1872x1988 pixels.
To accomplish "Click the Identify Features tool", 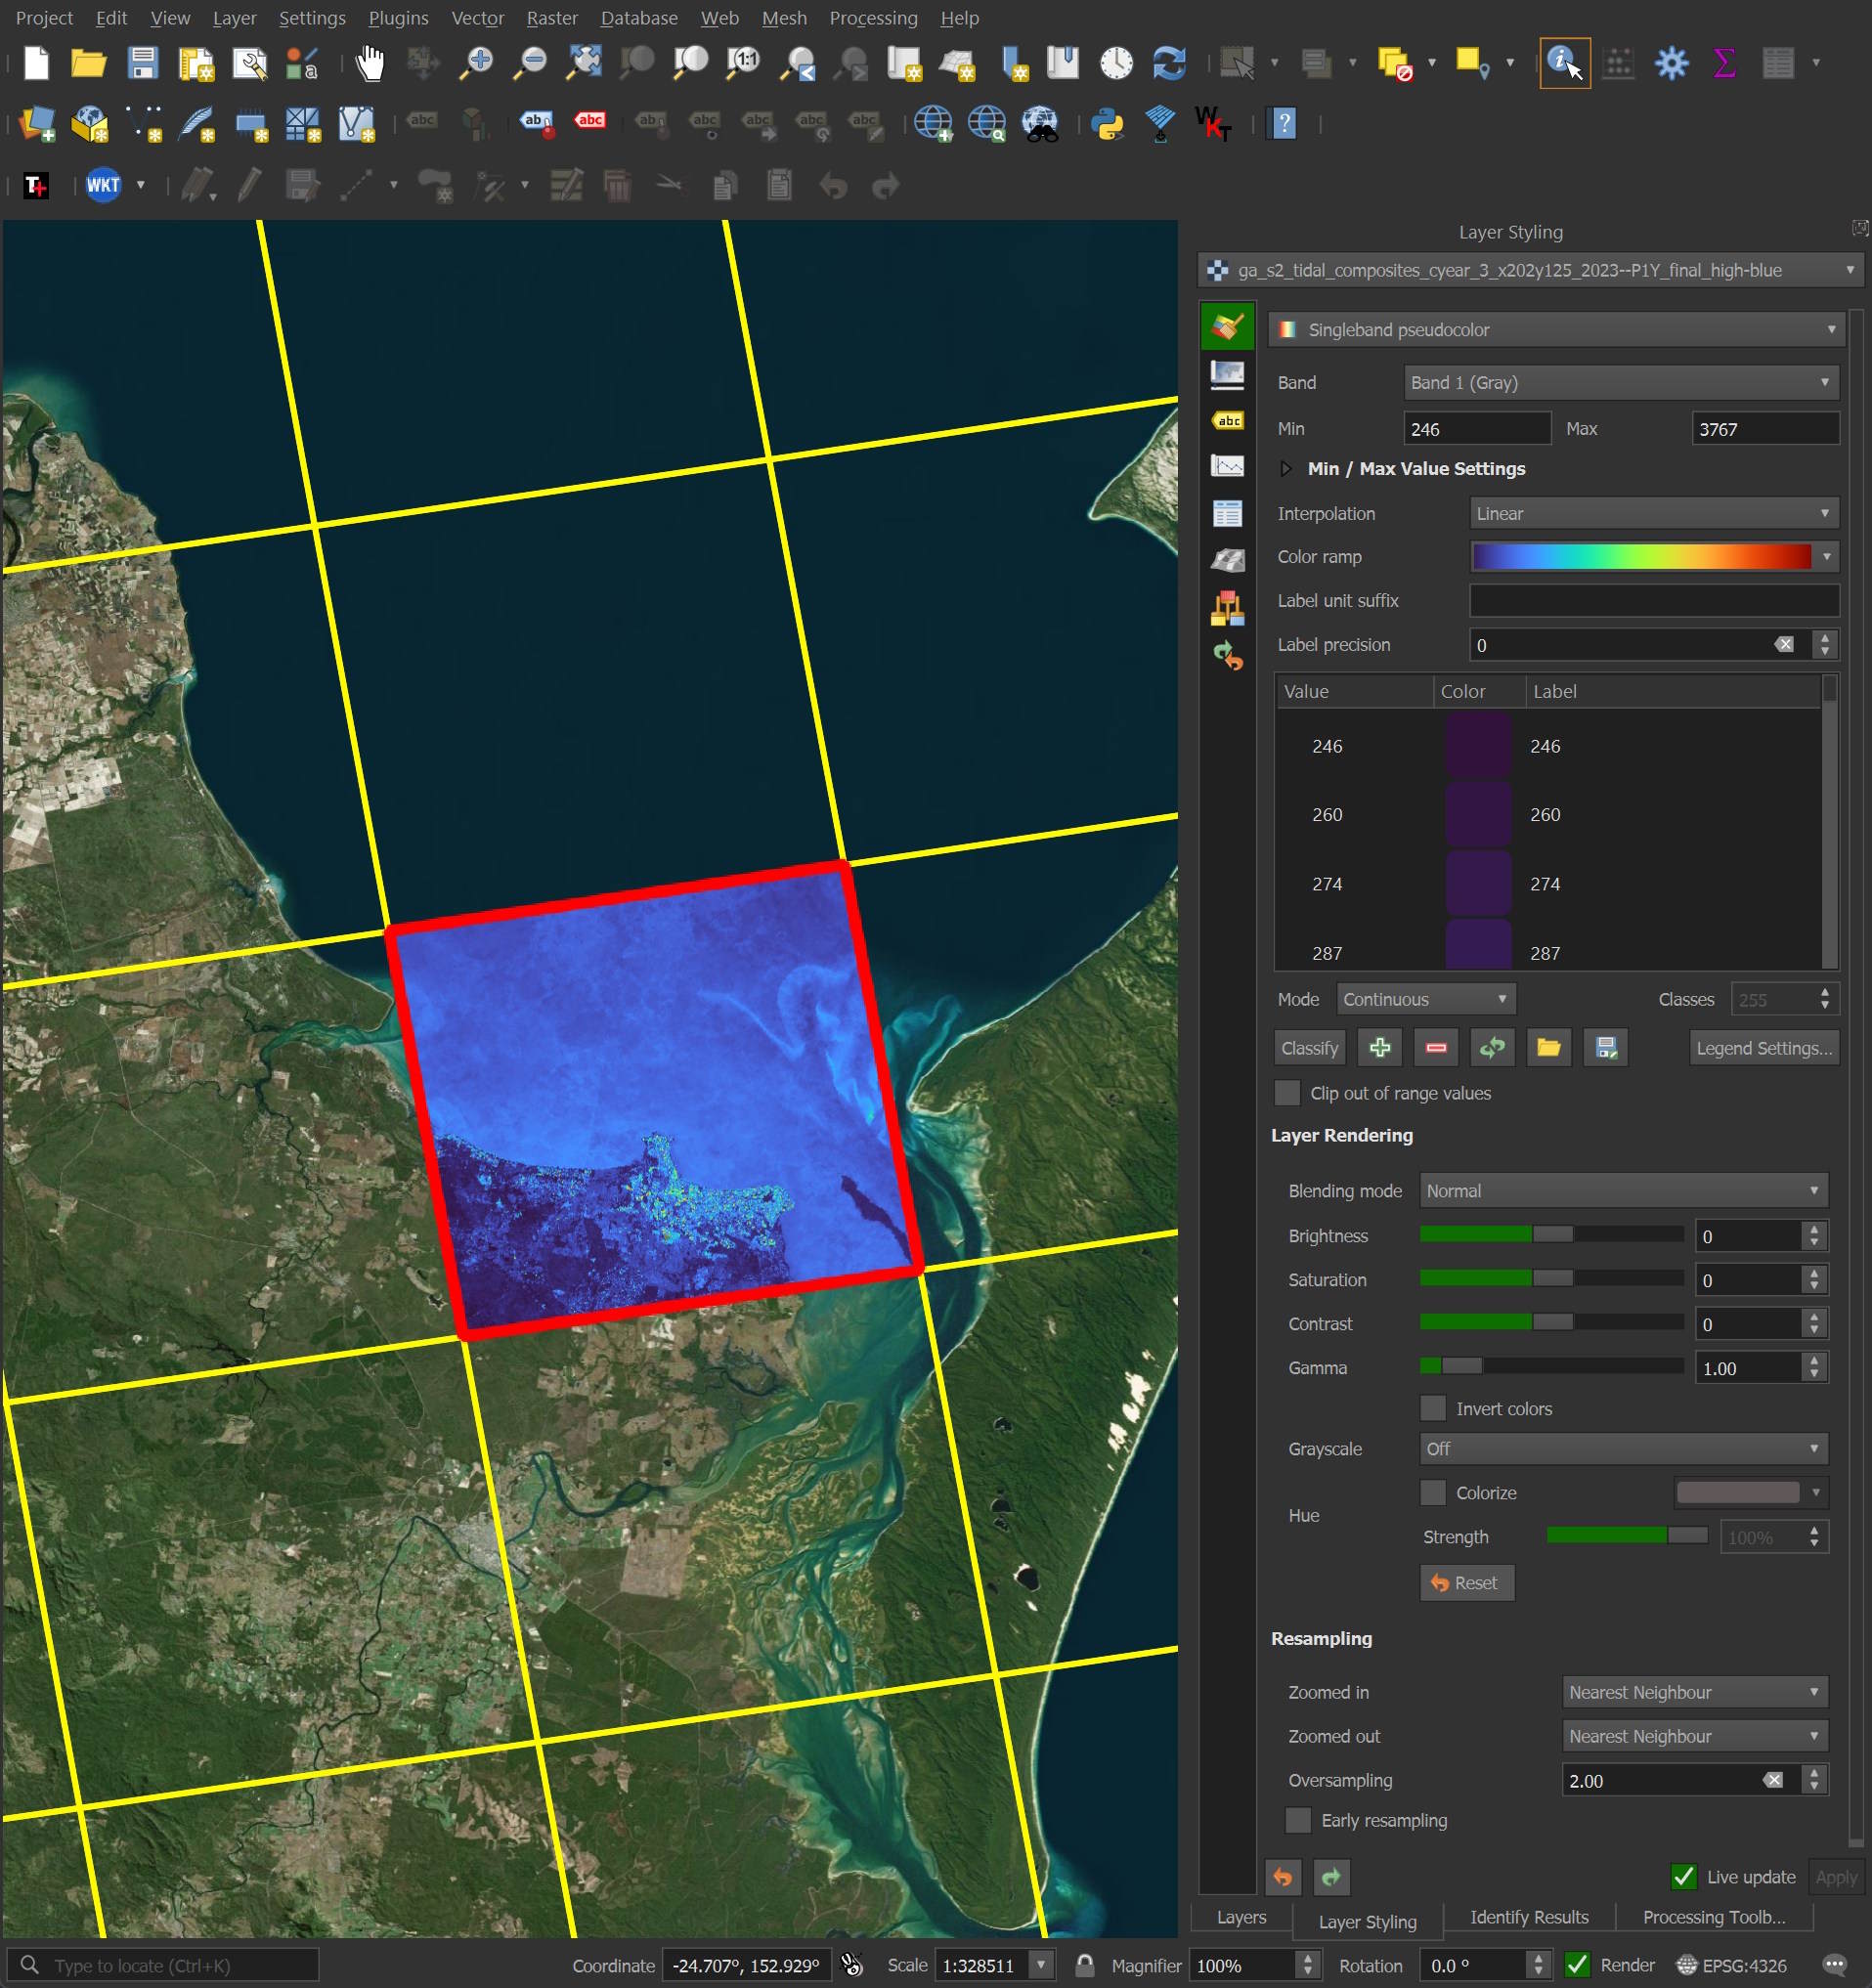I will coord(1564,63).
